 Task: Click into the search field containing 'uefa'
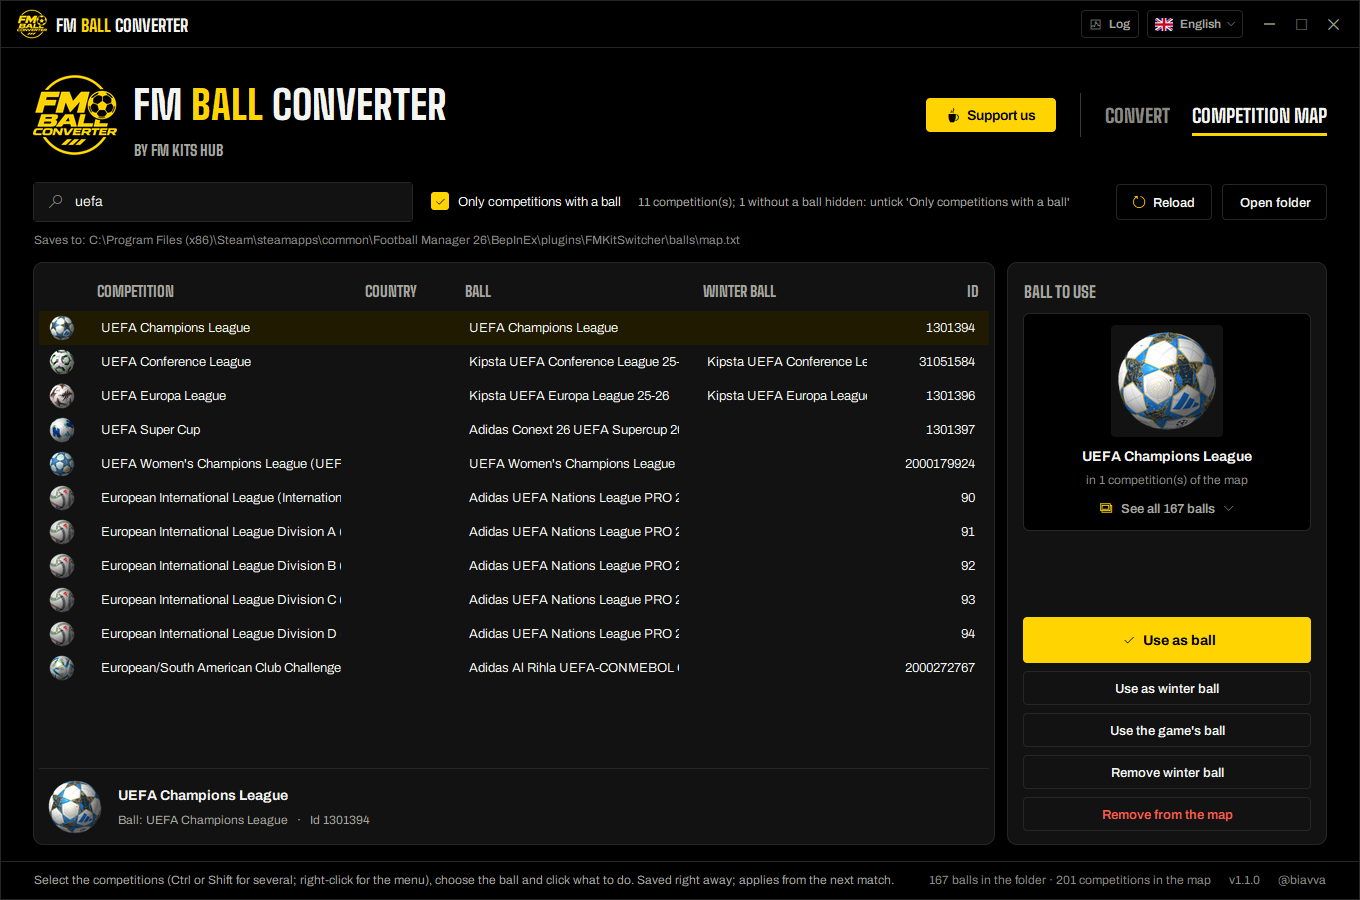pos(223,202)
